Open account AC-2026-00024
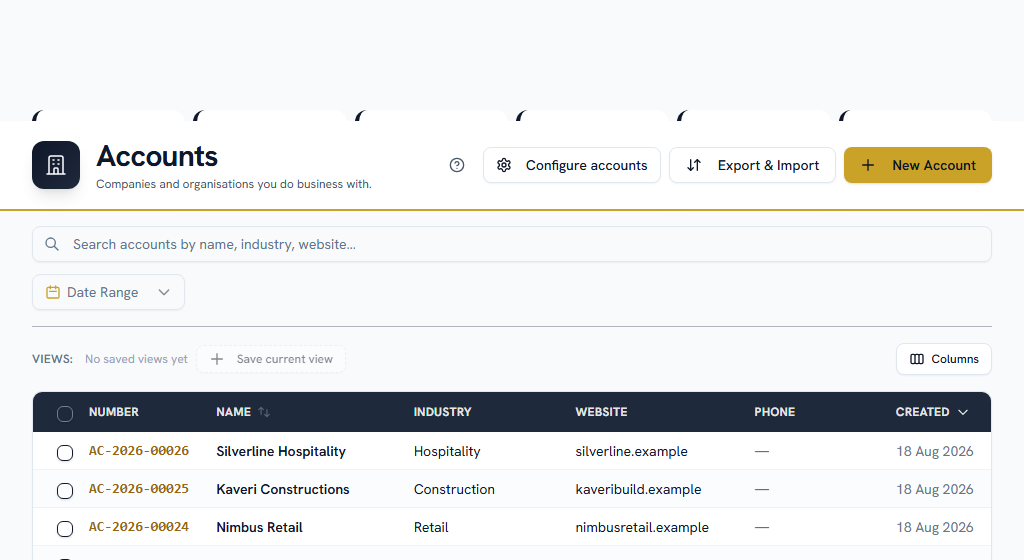Viewport: 1024px width, 560px height. [138, 527]
